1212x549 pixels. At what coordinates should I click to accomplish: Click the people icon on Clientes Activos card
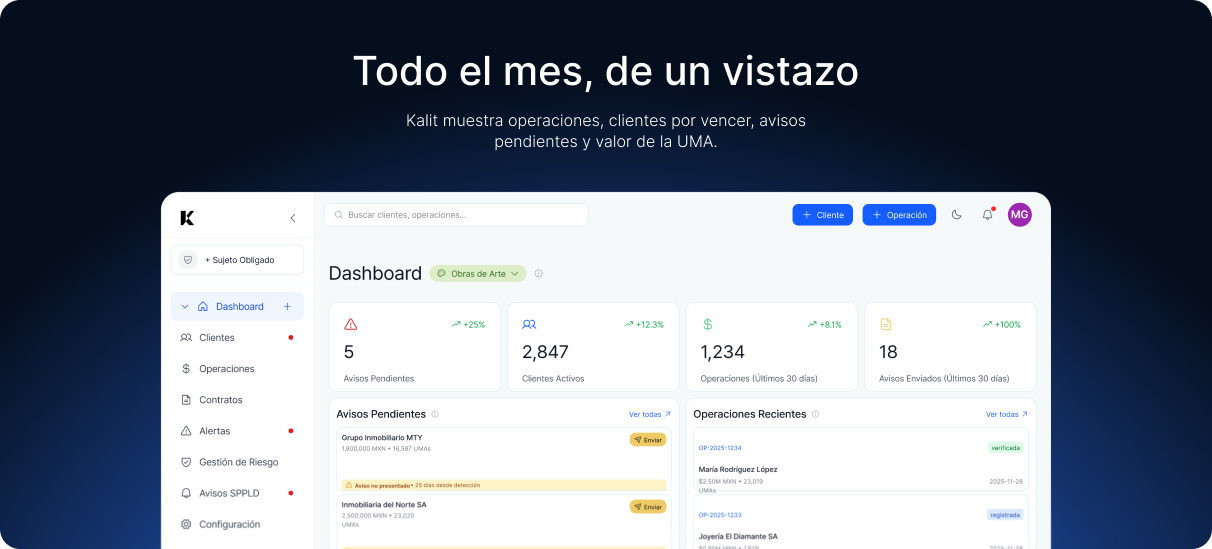529,324
